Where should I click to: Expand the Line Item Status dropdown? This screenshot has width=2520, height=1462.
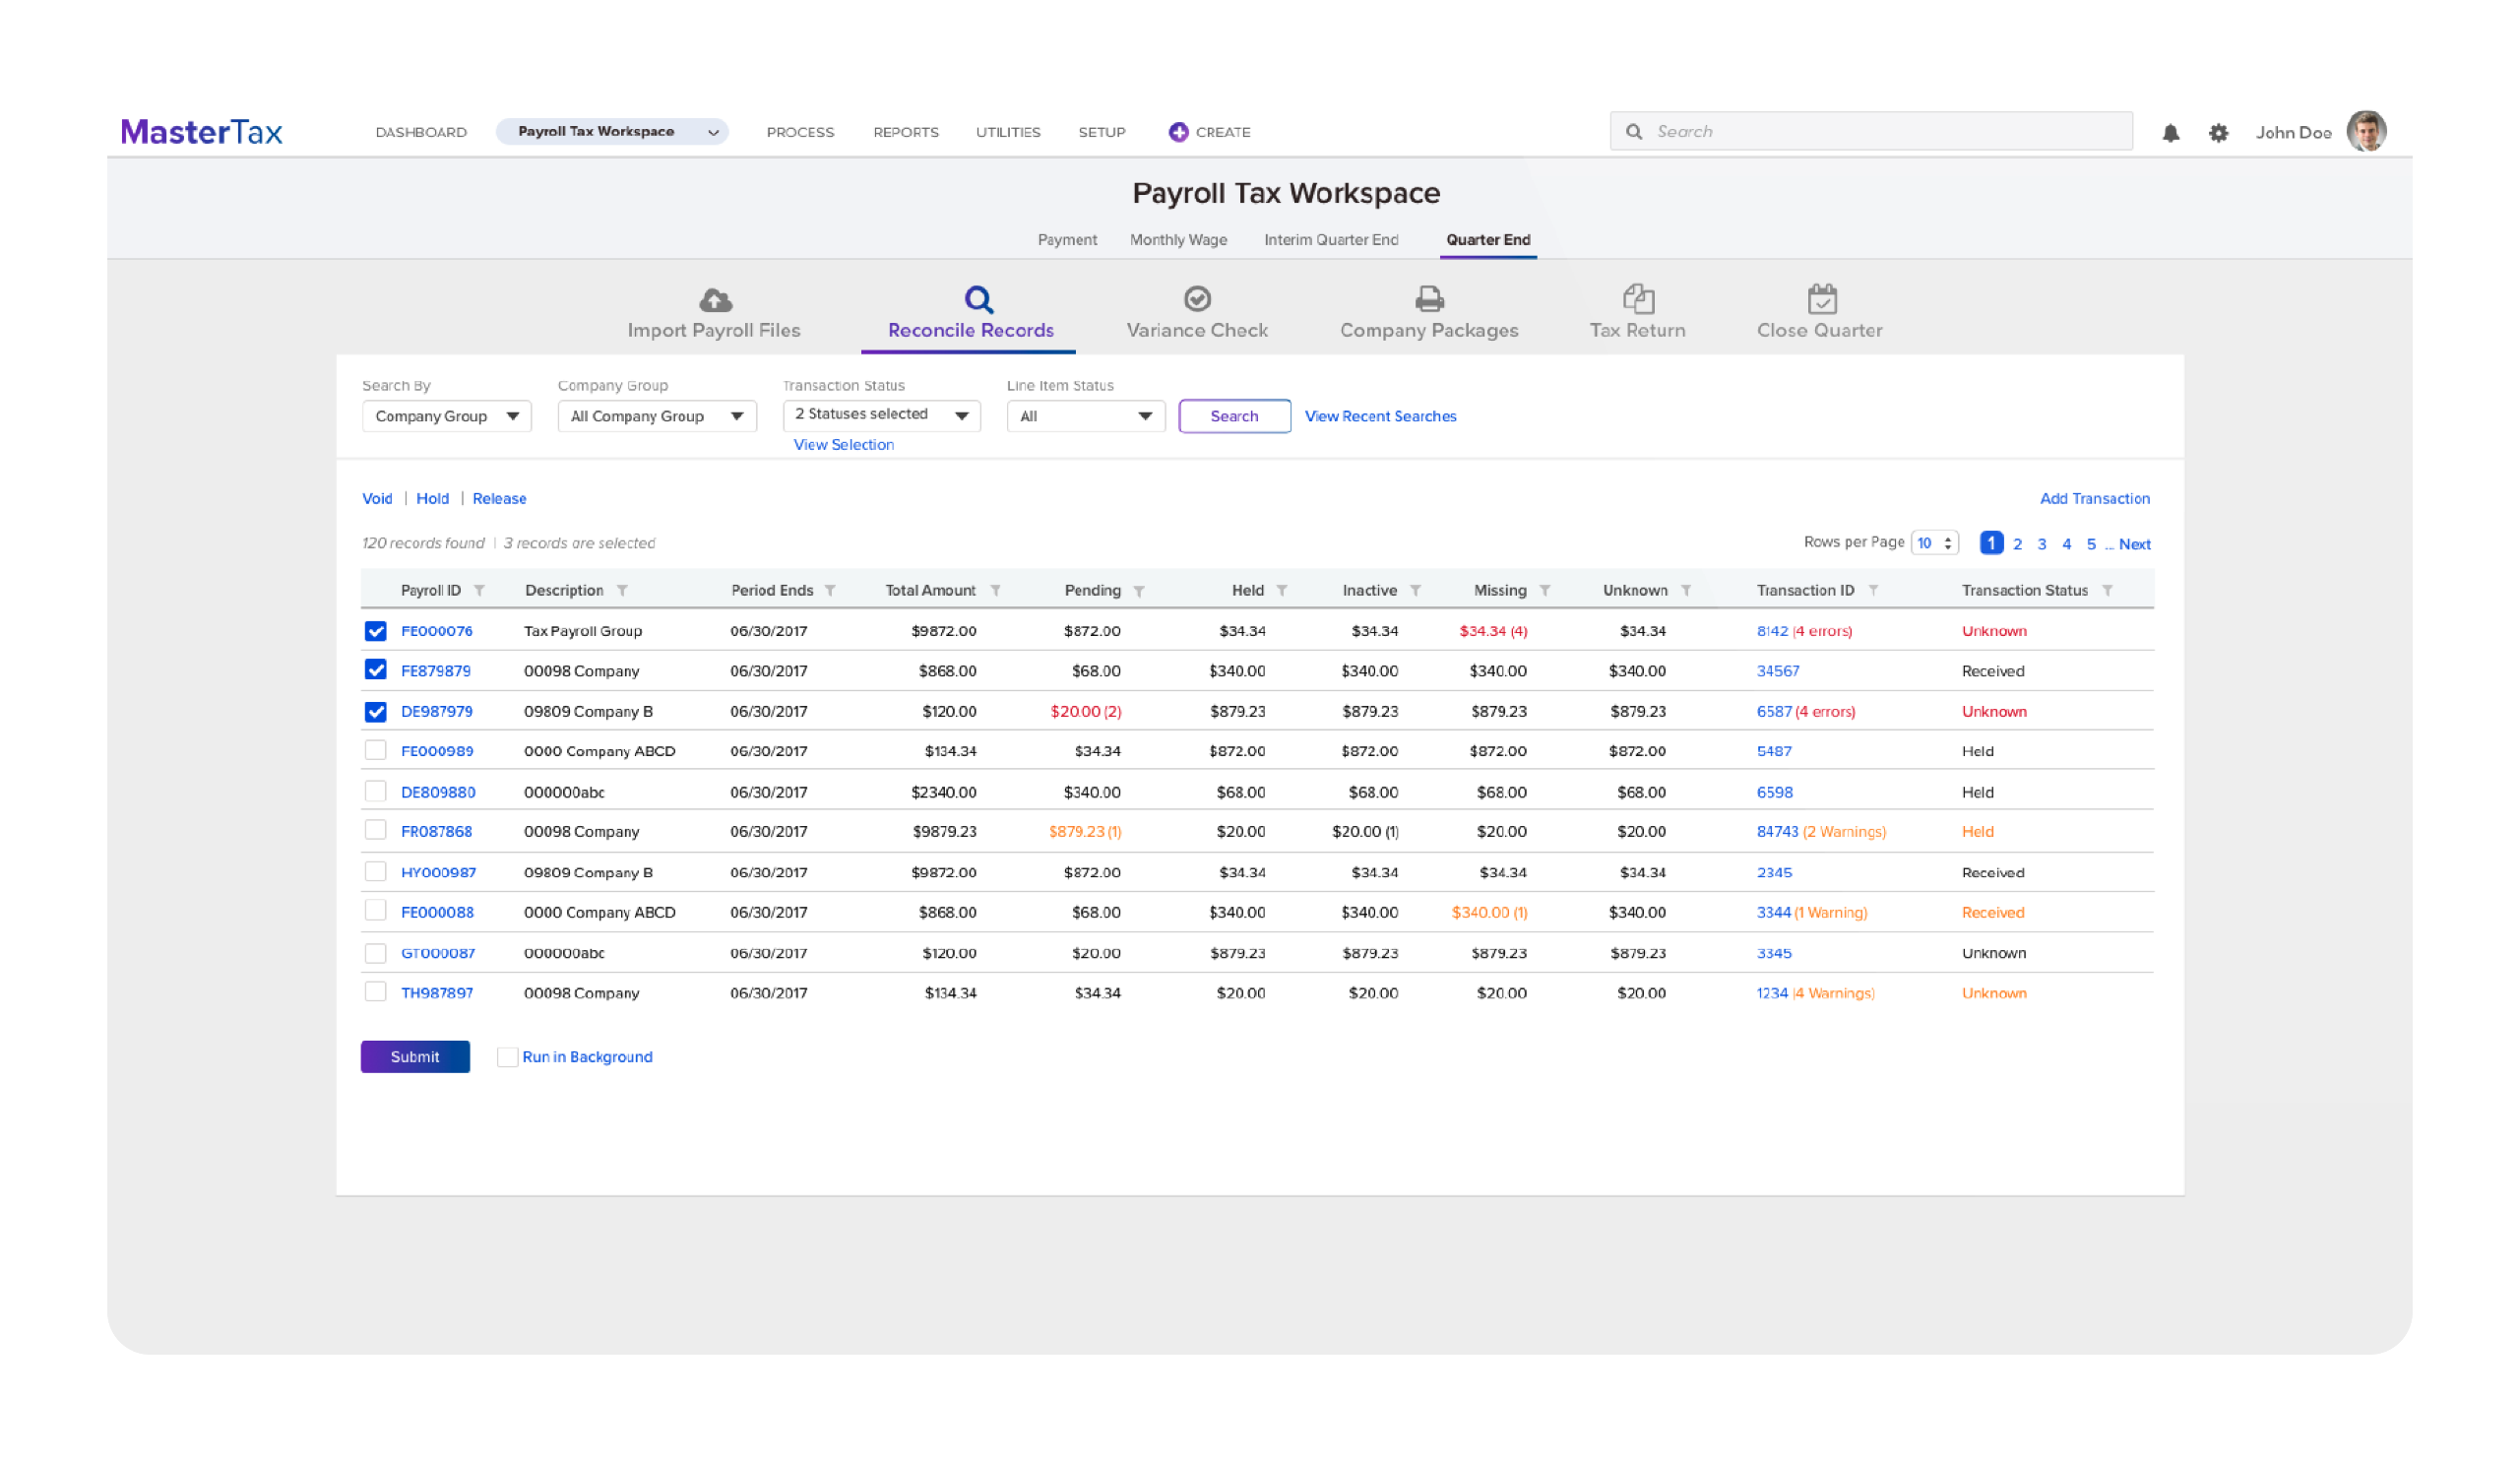click(x=1085, y=416)
